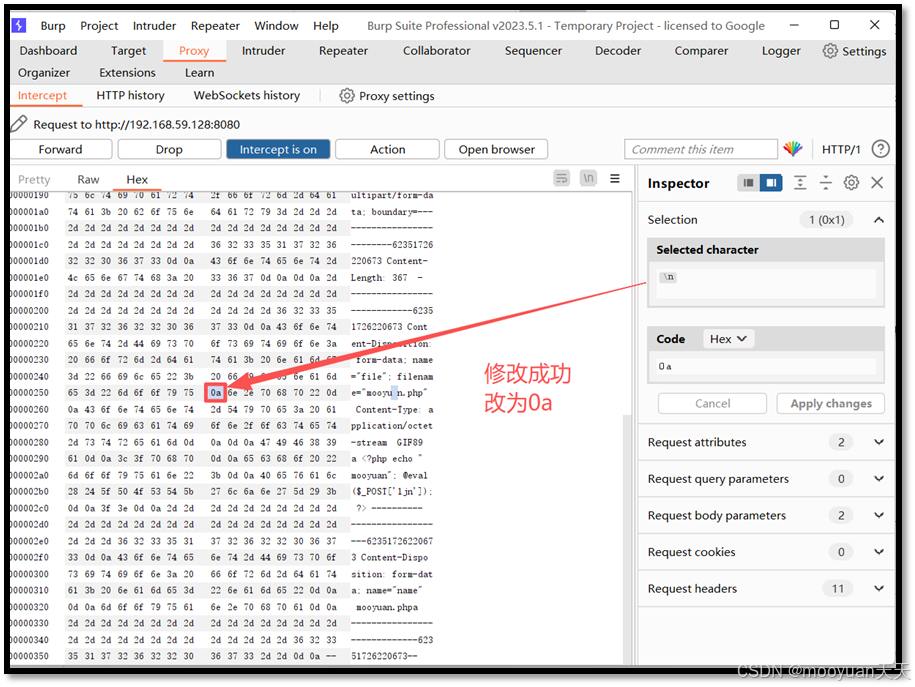Click the Open browser button
Viewport: 915px width, 687px height.
[496, 149]
